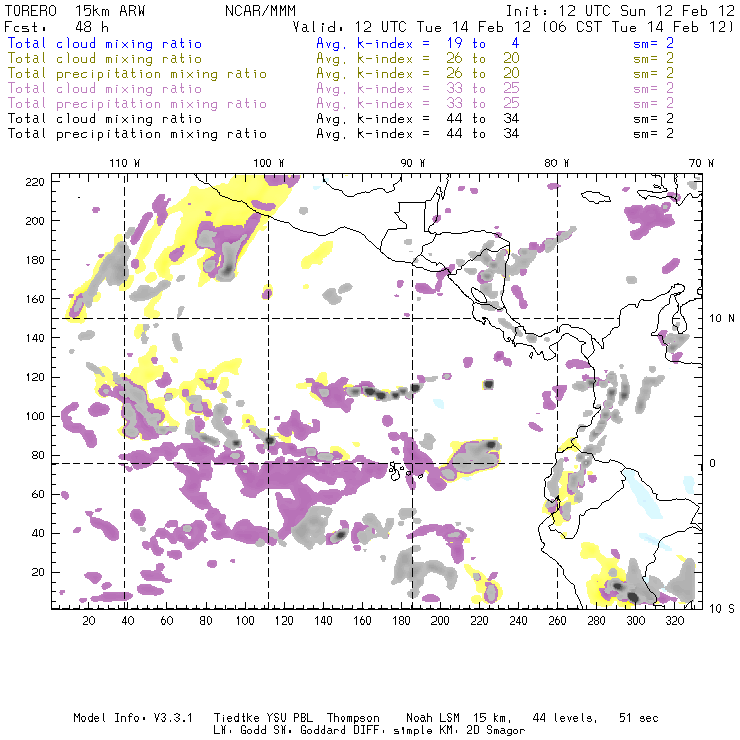Click the '44 levels,' text
Screen dimensions: 740x740
click(x=565, y=718)
